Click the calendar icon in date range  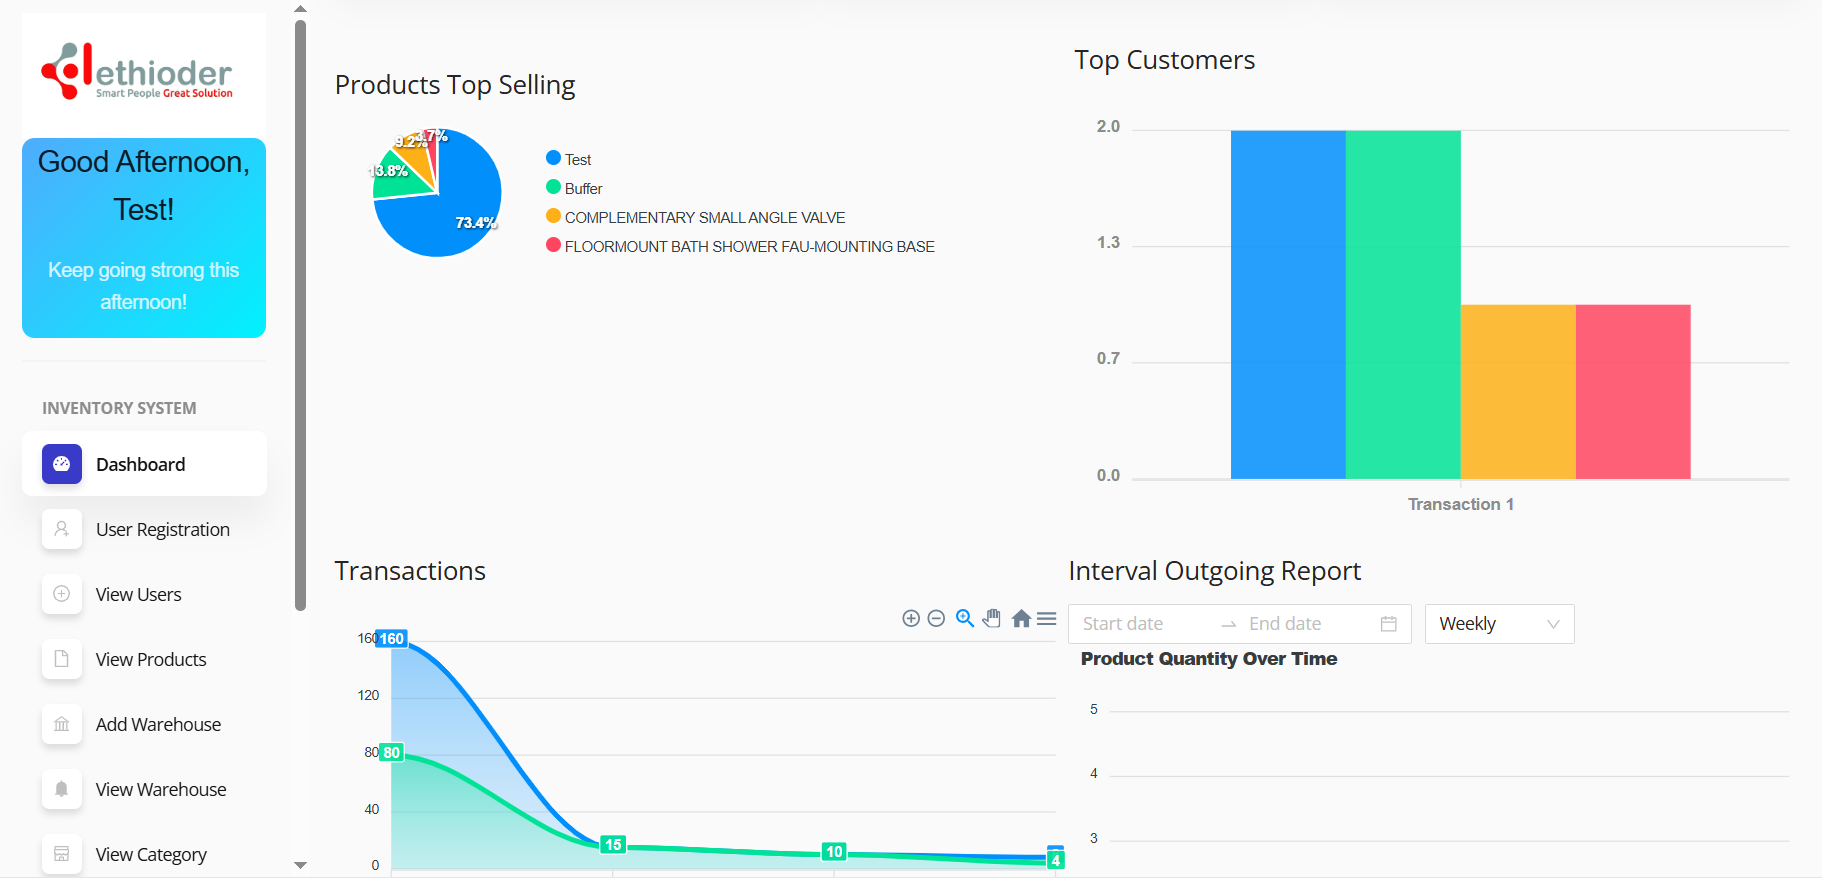click(x=1388, y=624)
